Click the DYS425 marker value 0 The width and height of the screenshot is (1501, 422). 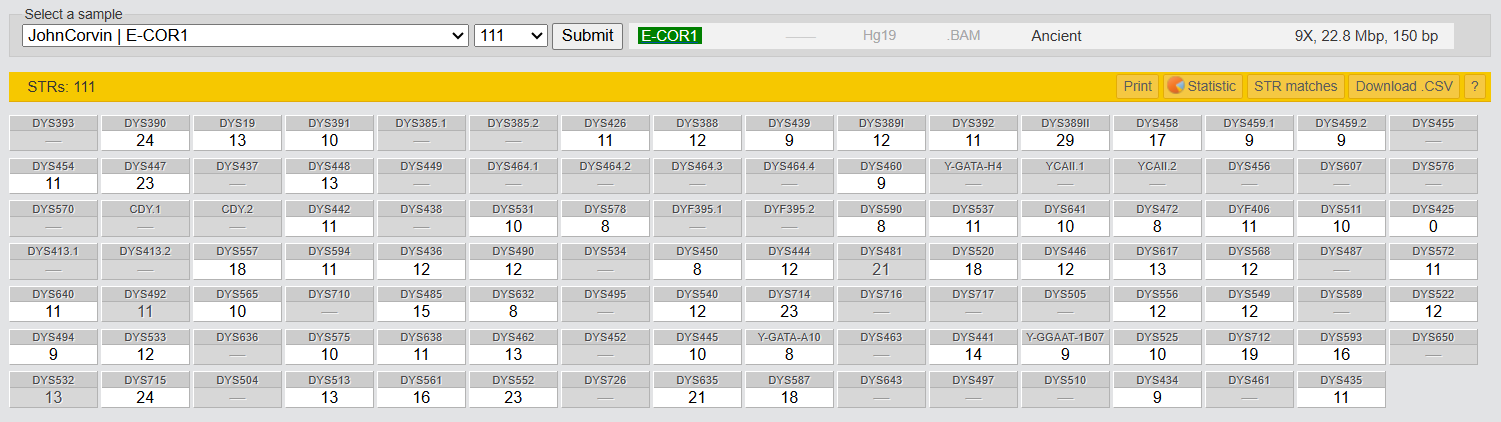coord(1433,227)
